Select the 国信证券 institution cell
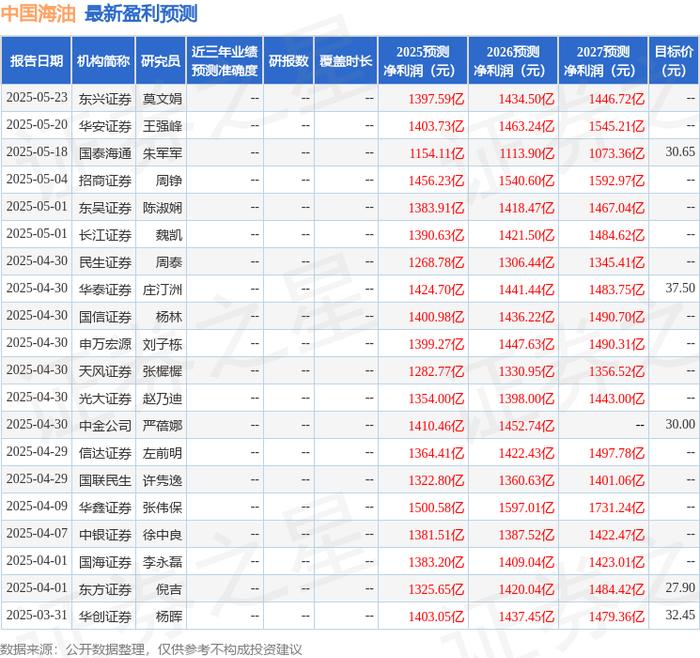Viewport: 700px width, 658px height. pyautogui.click(x=105, y=317)
